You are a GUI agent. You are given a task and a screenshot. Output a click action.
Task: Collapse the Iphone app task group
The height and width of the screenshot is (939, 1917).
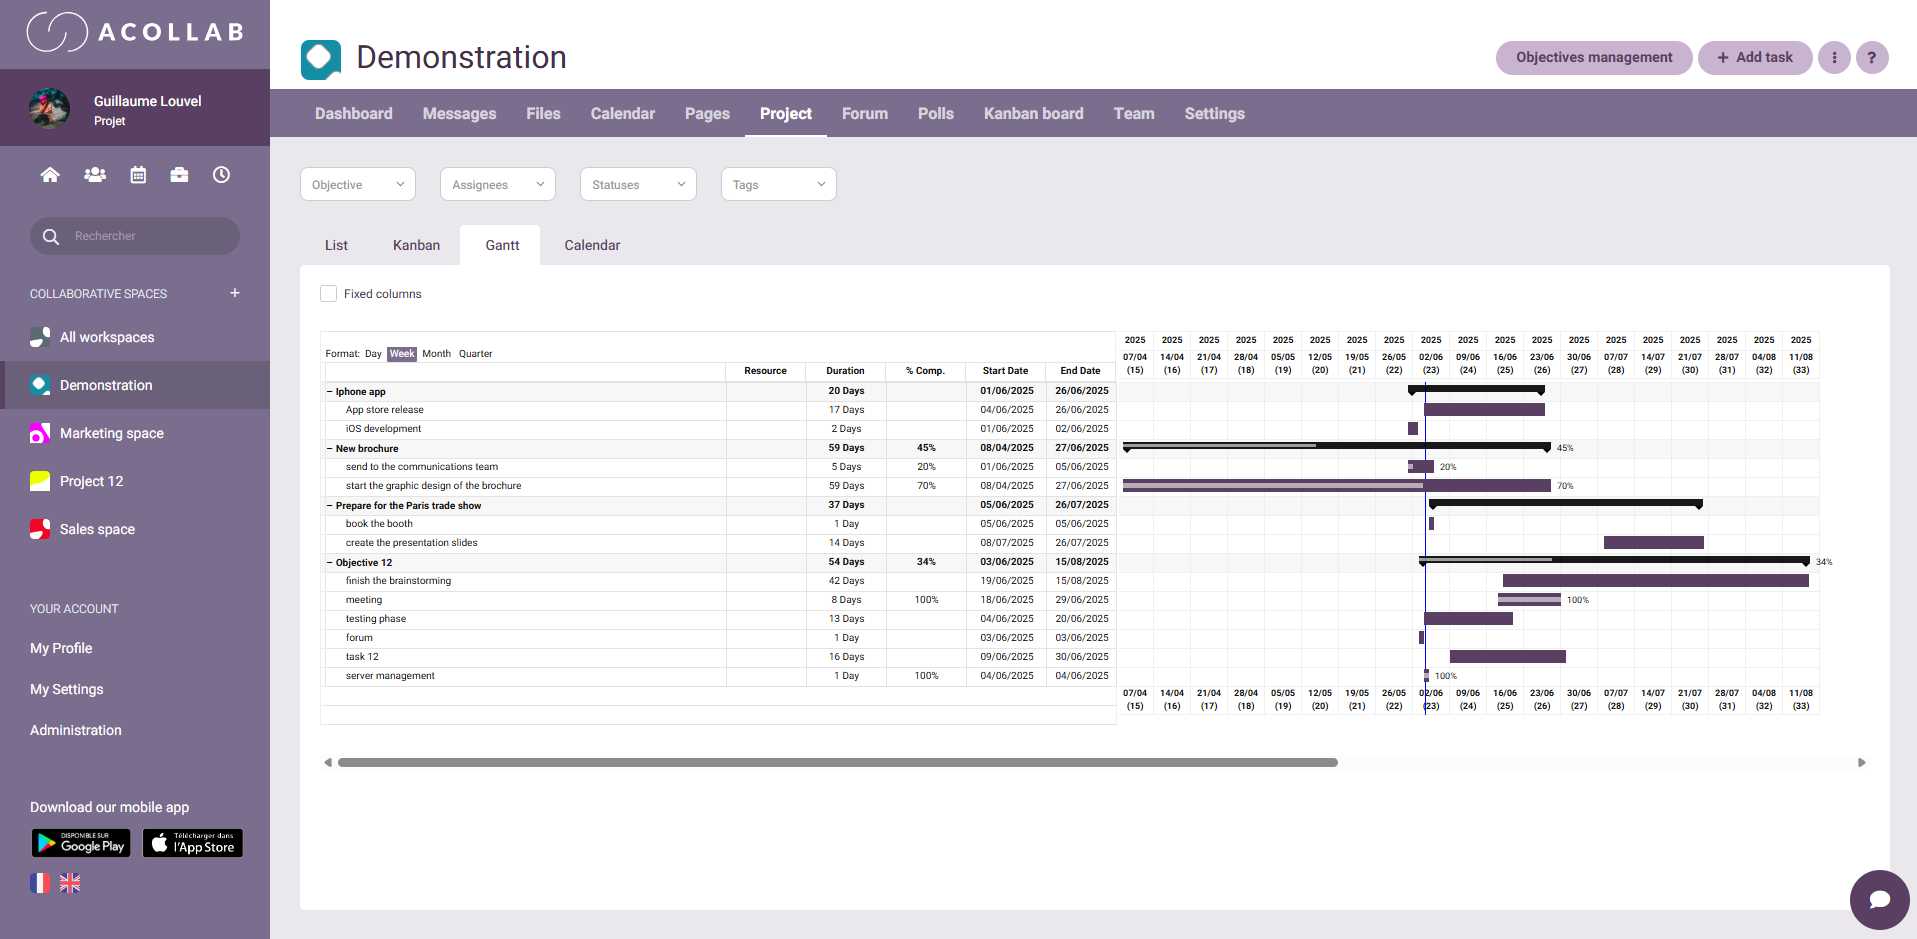tap(329, 392)
